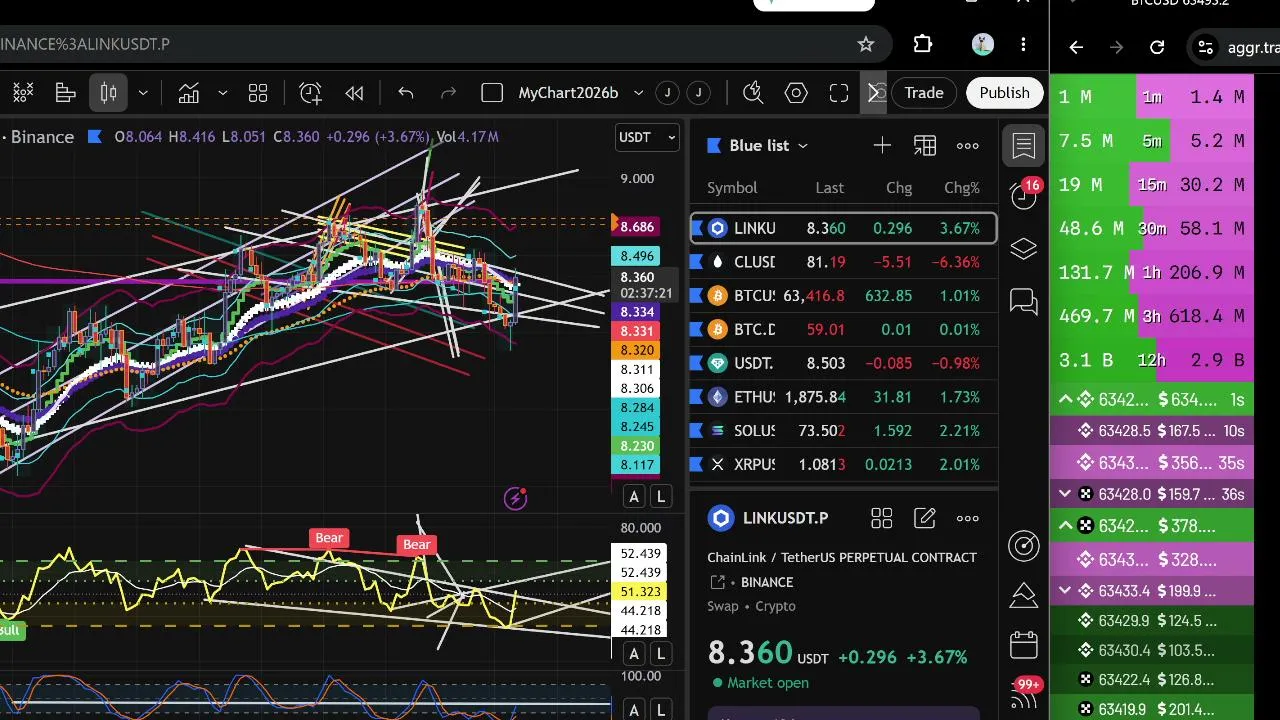Open the watchlist three-dots more menu
Image resolution: width=1280 pixels, height=720 pixels.
tap(968, 146)
